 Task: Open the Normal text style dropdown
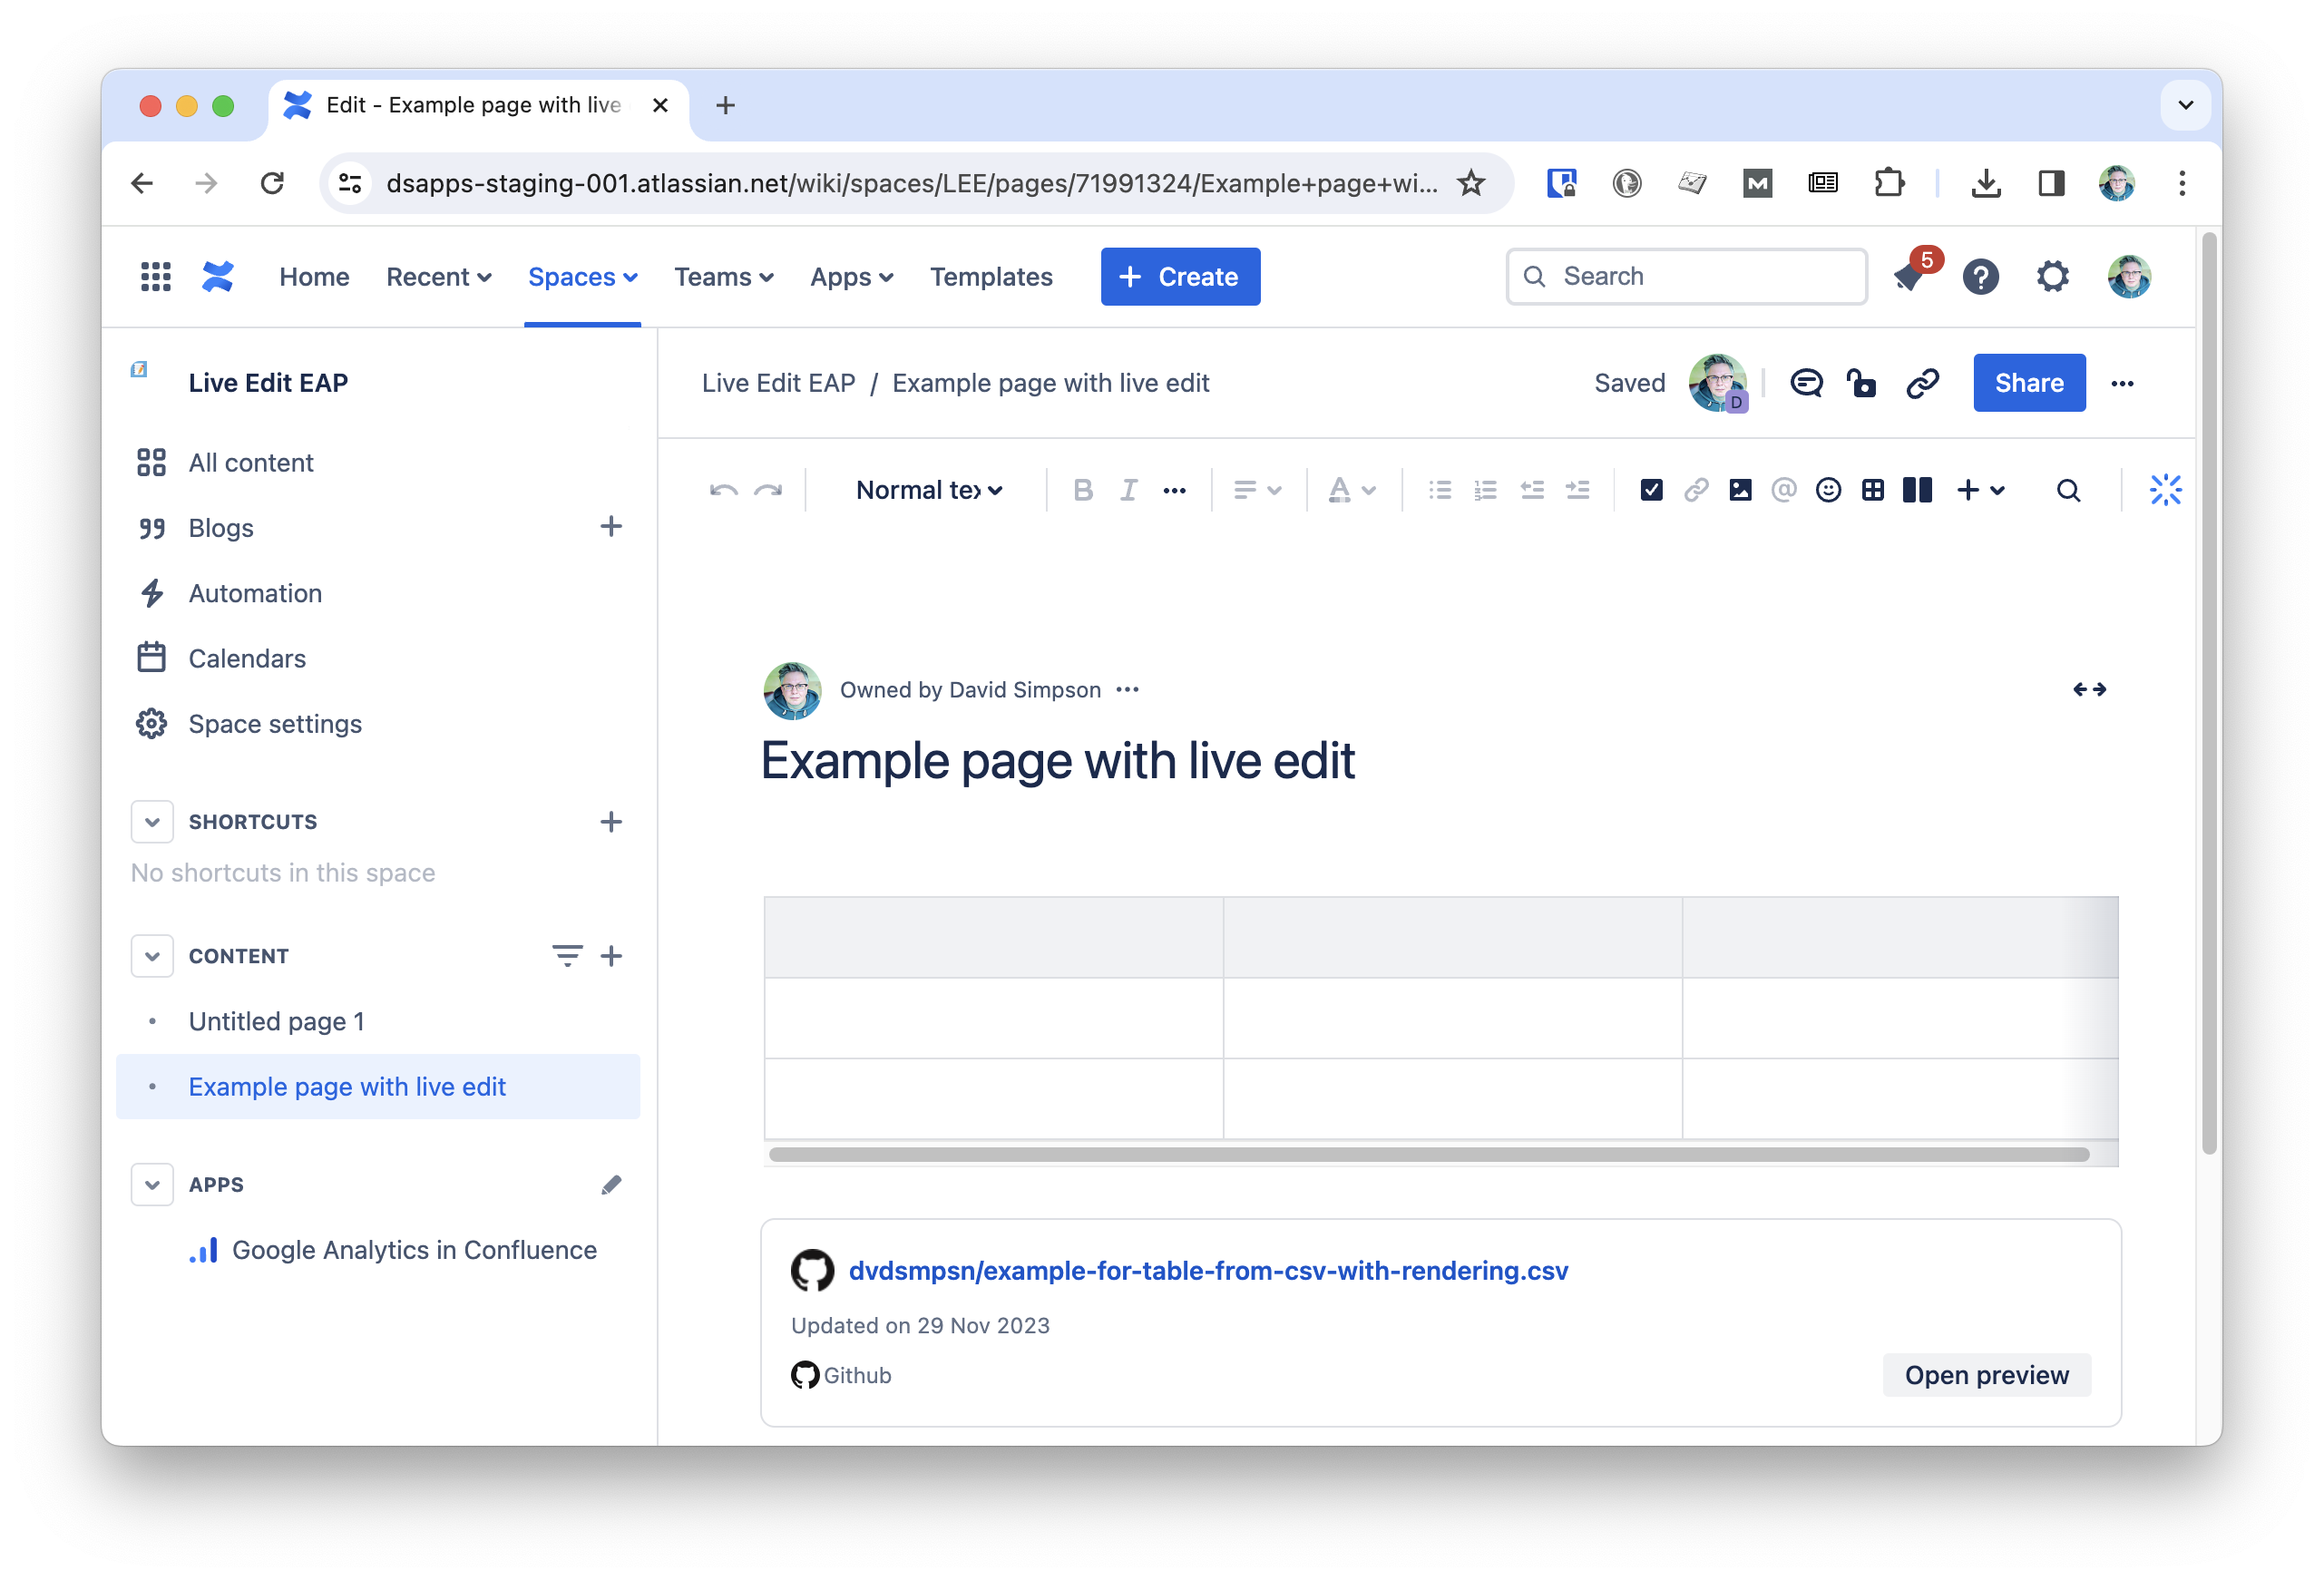(928, 490)
